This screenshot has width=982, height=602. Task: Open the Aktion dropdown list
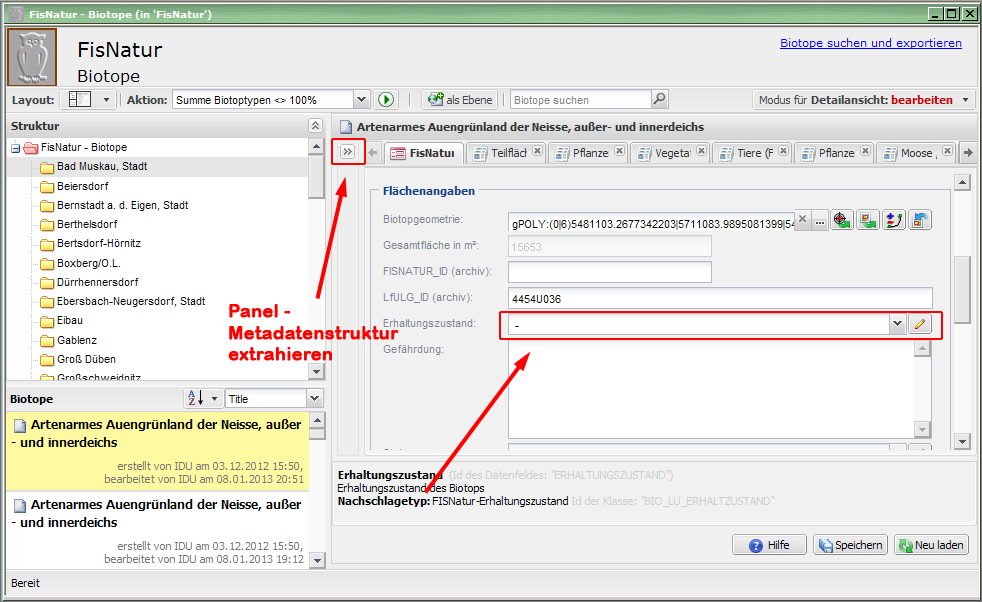[361, 100]
